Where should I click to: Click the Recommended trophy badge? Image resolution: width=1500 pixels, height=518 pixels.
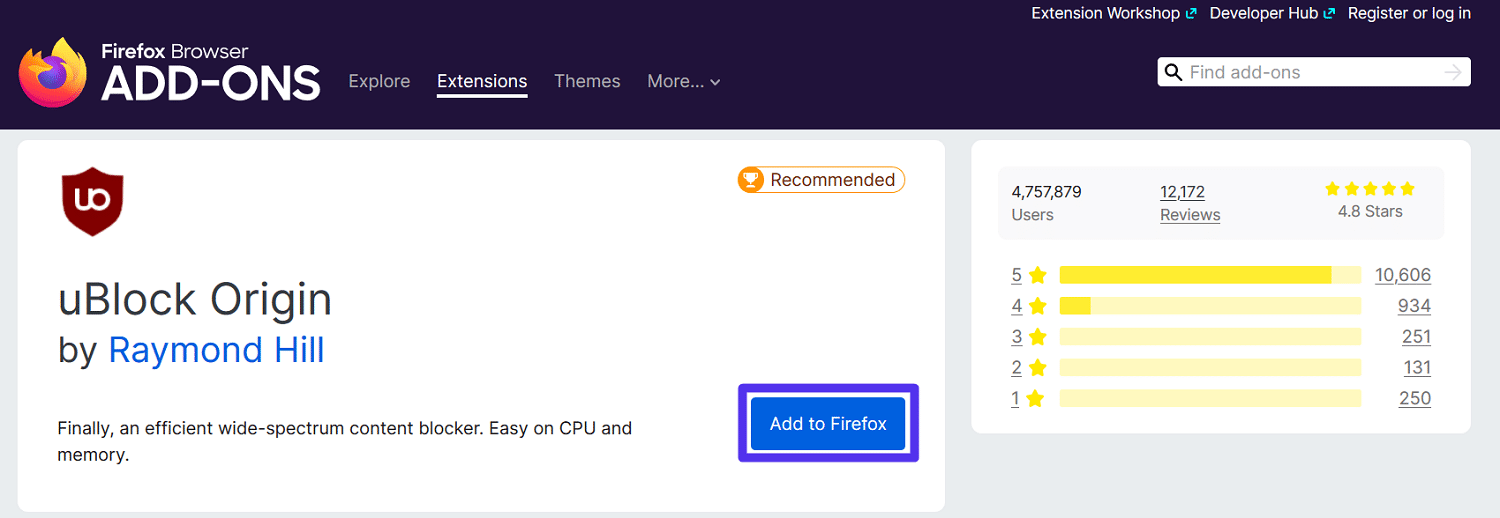tap(821, 180)
